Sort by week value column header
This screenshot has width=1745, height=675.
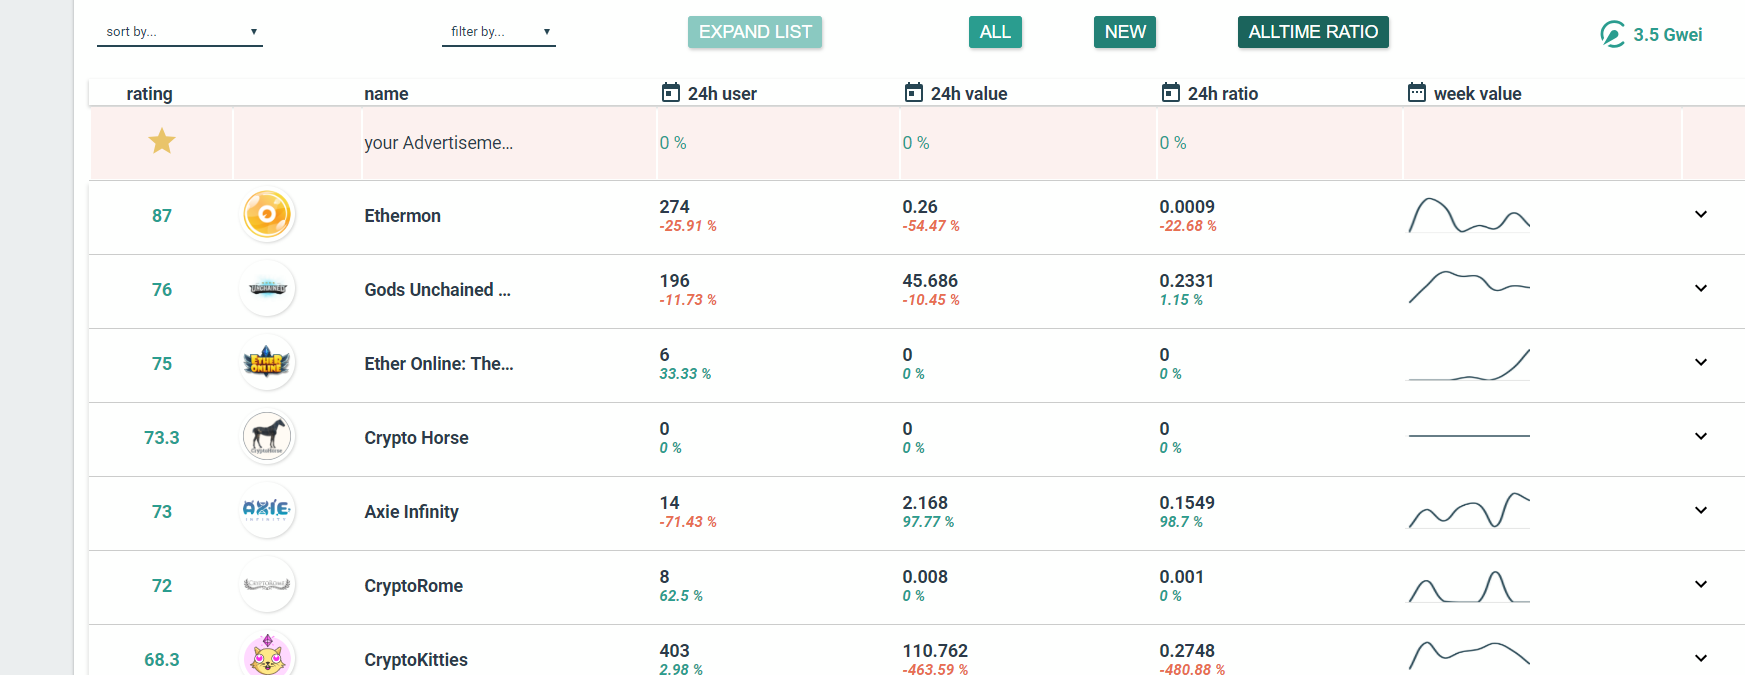[1477, 93]
